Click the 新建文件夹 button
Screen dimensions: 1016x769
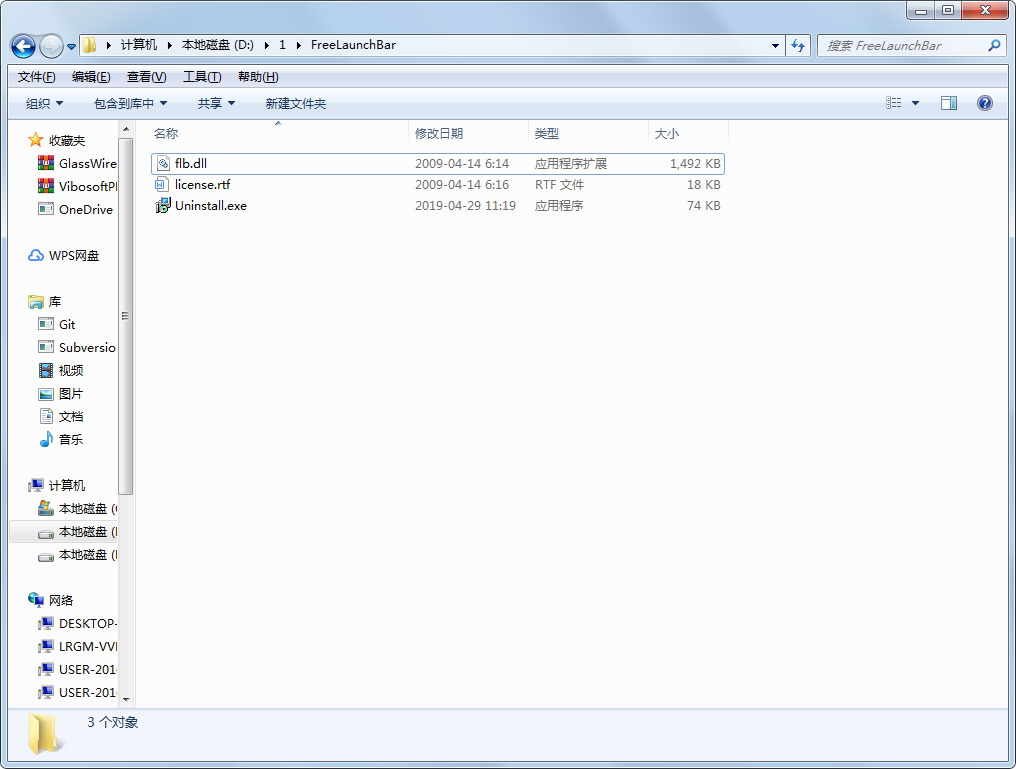pyautogui.click(x=295, y=103)
